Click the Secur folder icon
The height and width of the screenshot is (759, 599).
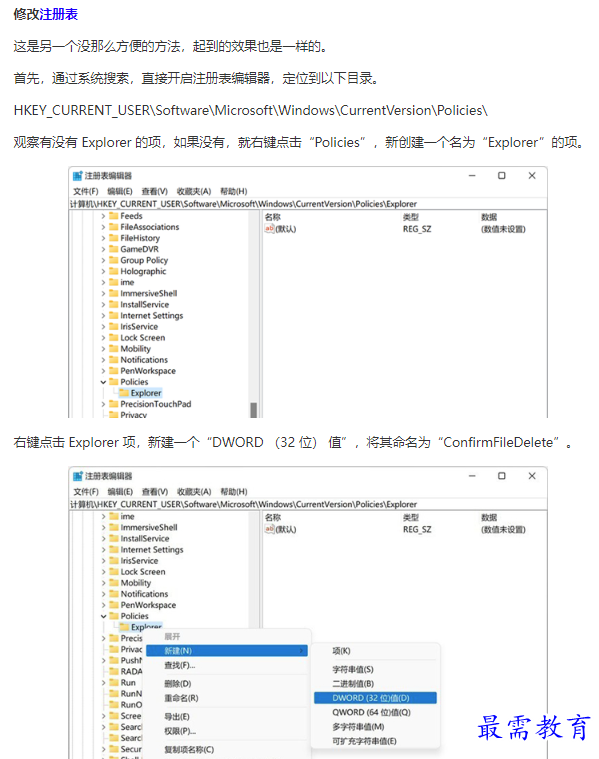click(x=114, y=749)
